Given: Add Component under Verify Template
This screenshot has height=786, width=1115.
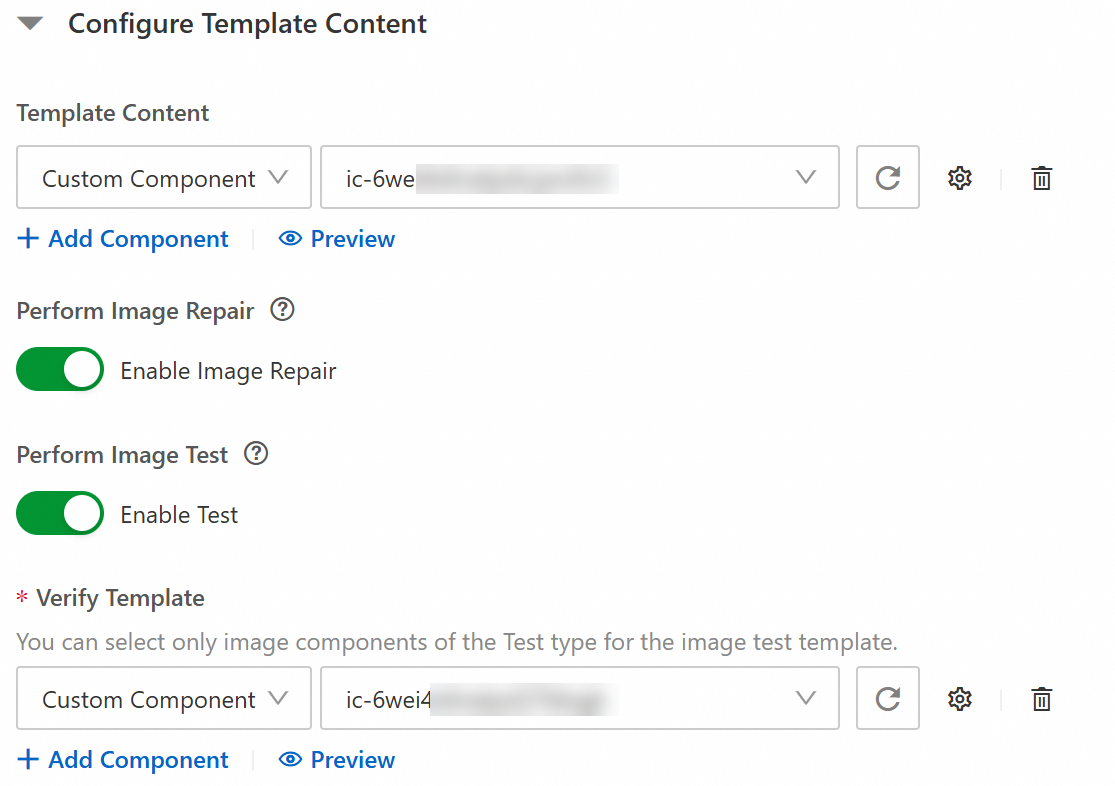Looking at the screenshot, I should [x=124, y=760].
